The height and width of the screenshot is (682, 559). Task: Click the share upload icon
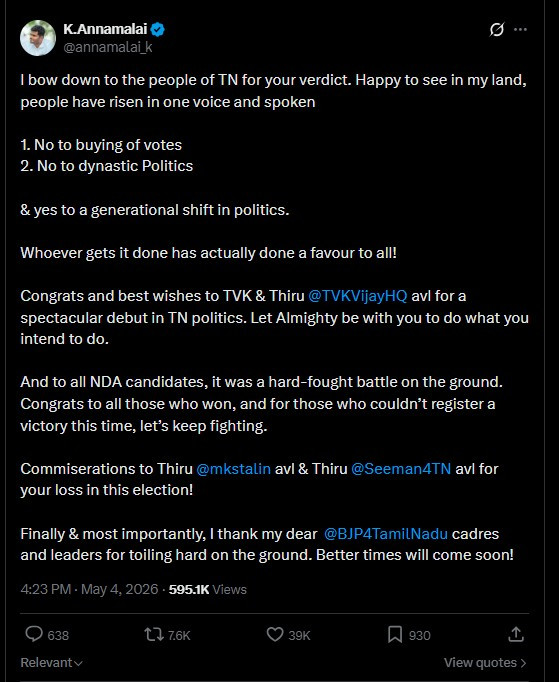pyautogui.click(x=516, y=634)
